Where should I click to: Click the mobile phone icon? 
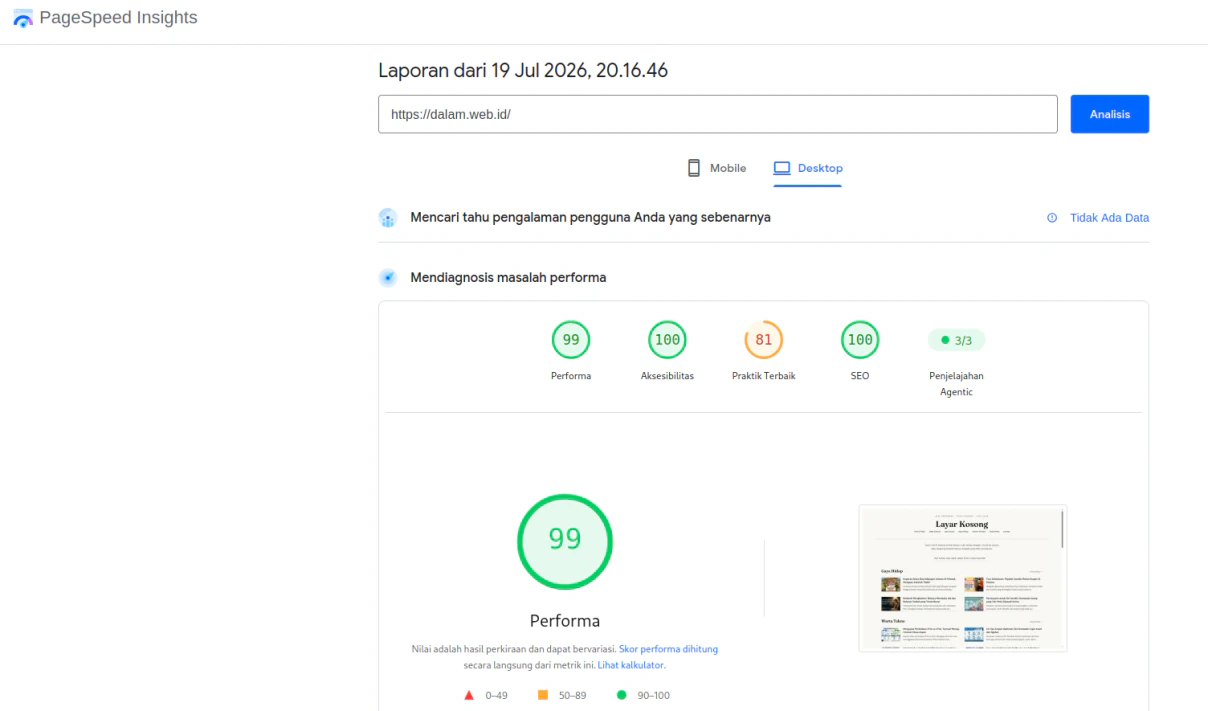pyautogui.click(x=694, y=168)
